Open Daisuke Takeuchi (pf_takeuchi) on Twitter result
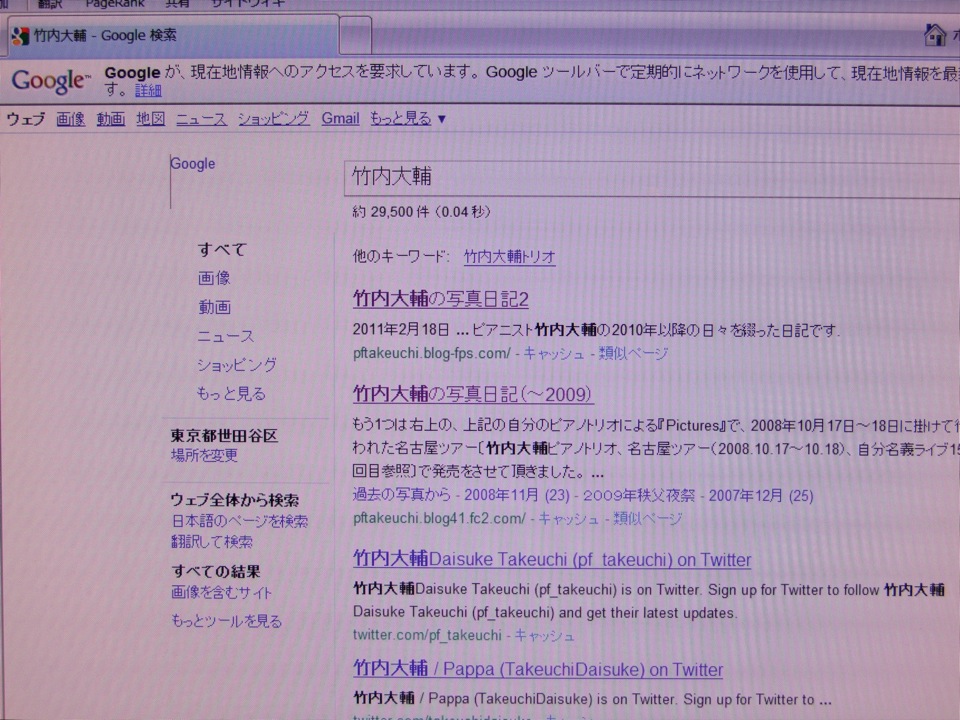Viewport: 960px width, 720px height. pyautogui.click(x=552, y=559)
